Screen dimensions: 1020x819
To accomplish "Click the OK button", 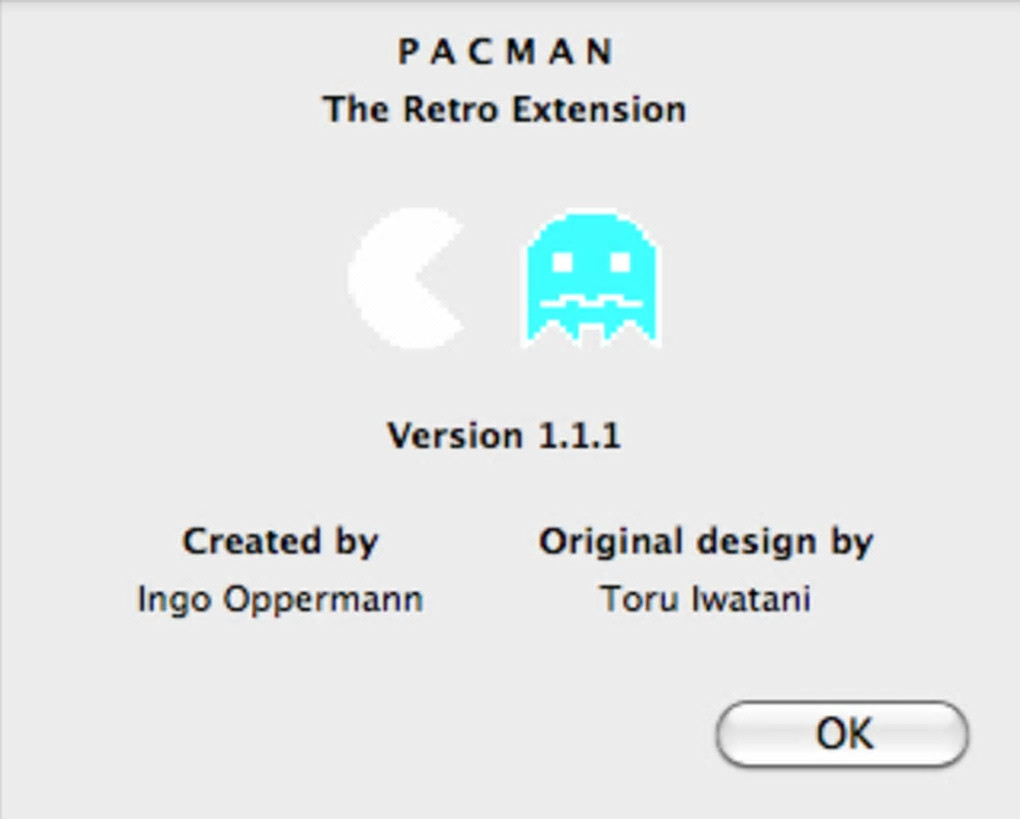I will click(842, 734).
